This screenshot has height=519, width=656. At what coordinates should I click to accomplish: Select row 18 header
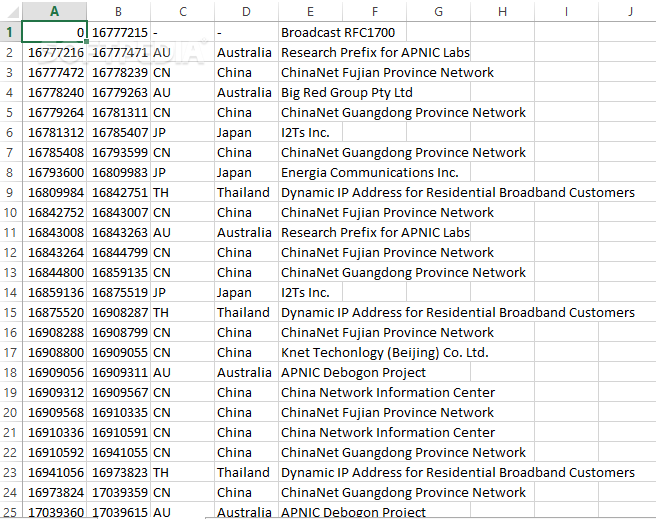(x=10, y=372)
